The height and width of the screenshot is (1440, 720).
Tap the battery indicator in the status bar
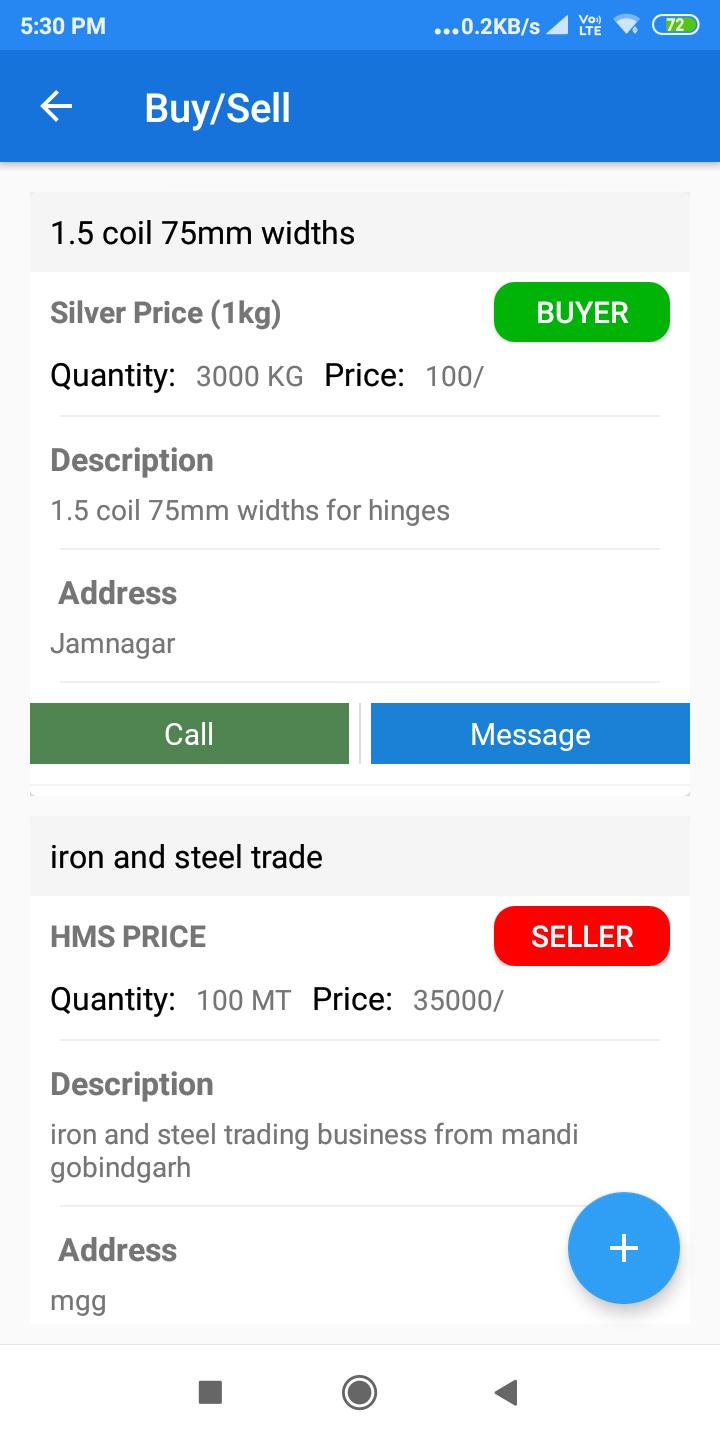(x=675, y=26)
